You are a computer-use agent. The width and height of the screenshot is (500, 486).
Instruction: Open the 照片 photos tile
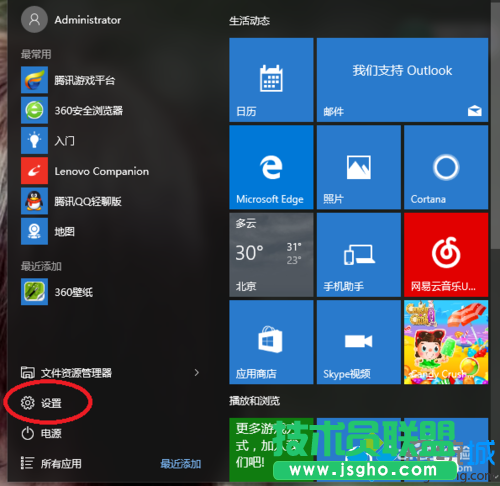[359, 167]
